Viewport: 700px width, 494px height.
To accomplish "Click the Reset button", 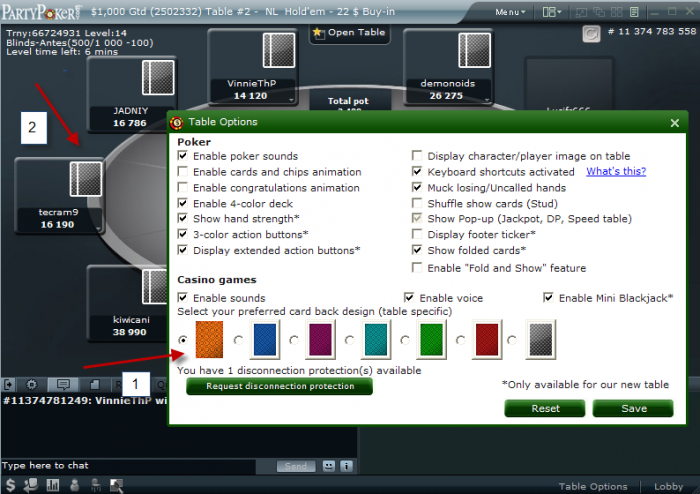I will pyautogui.click(x=545, y=408).
